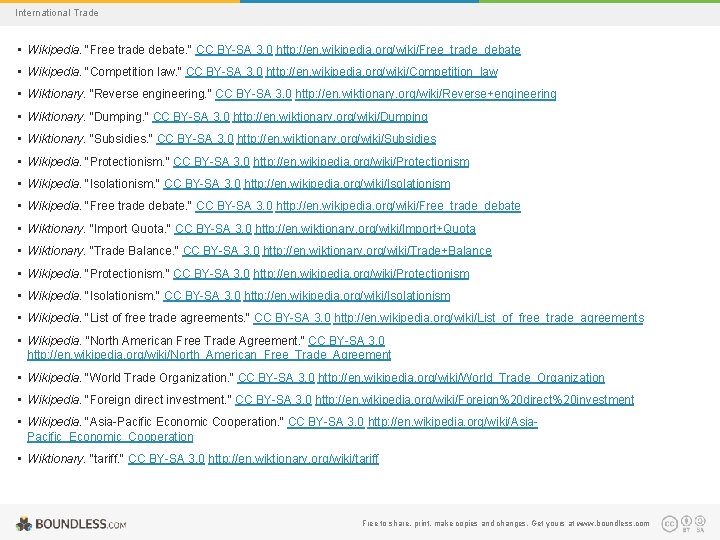Click CC BY-SA 3.0 beside World Trade Organization

(x=276, y=378)
